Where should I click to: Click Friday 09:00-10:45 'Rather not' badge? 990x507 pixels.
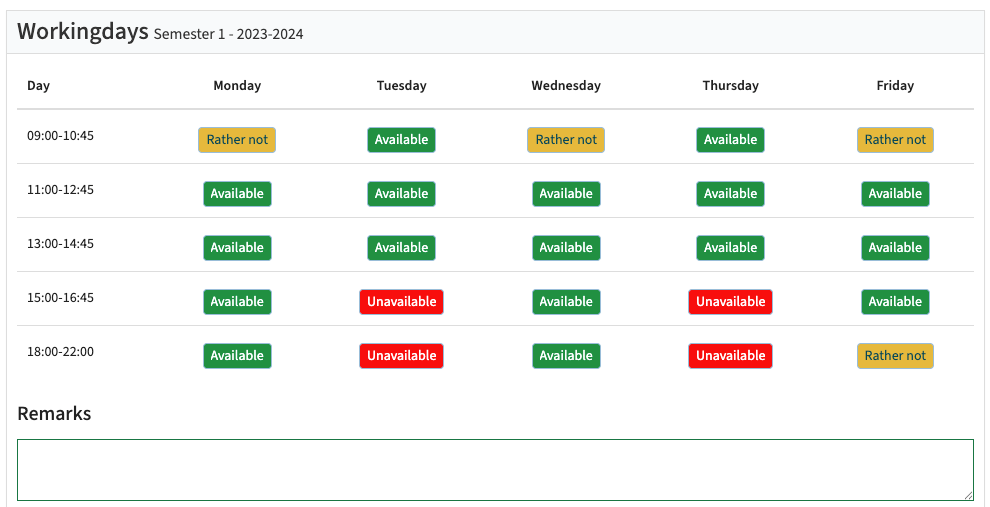[895, 140]
